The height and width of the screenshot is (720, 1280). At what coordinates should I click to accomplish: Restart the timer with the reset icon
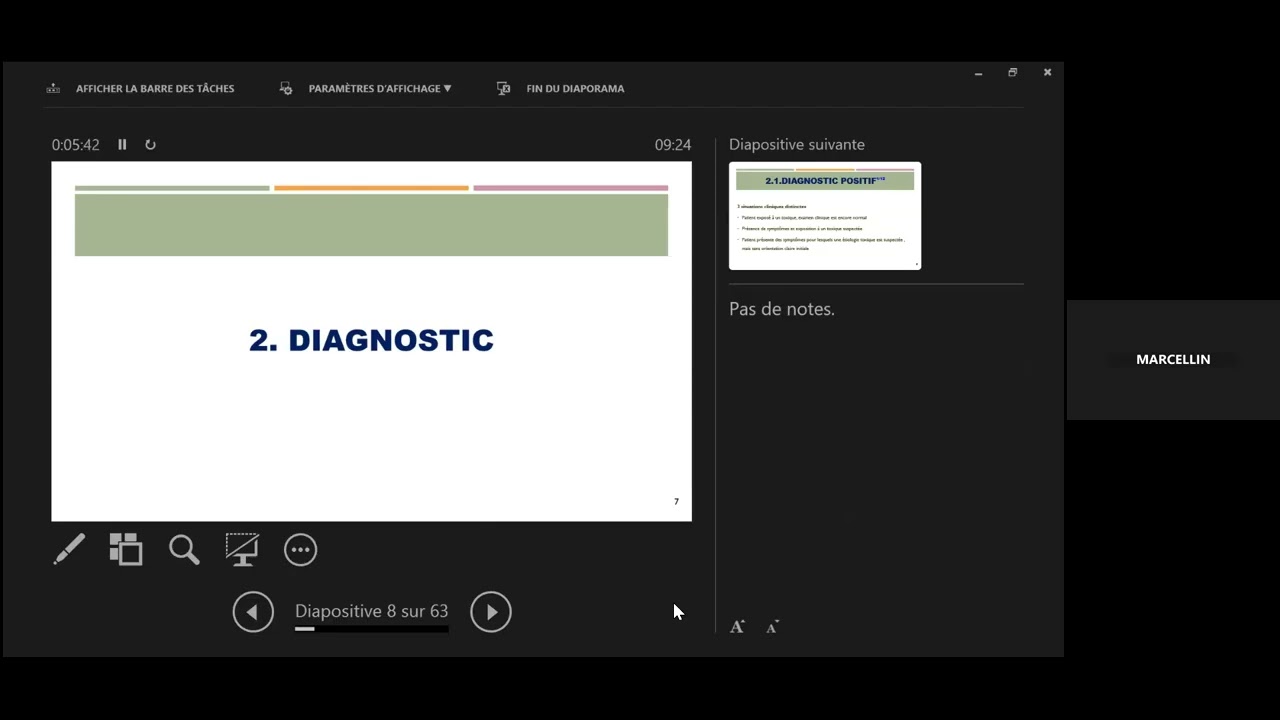tap(150, 144)
